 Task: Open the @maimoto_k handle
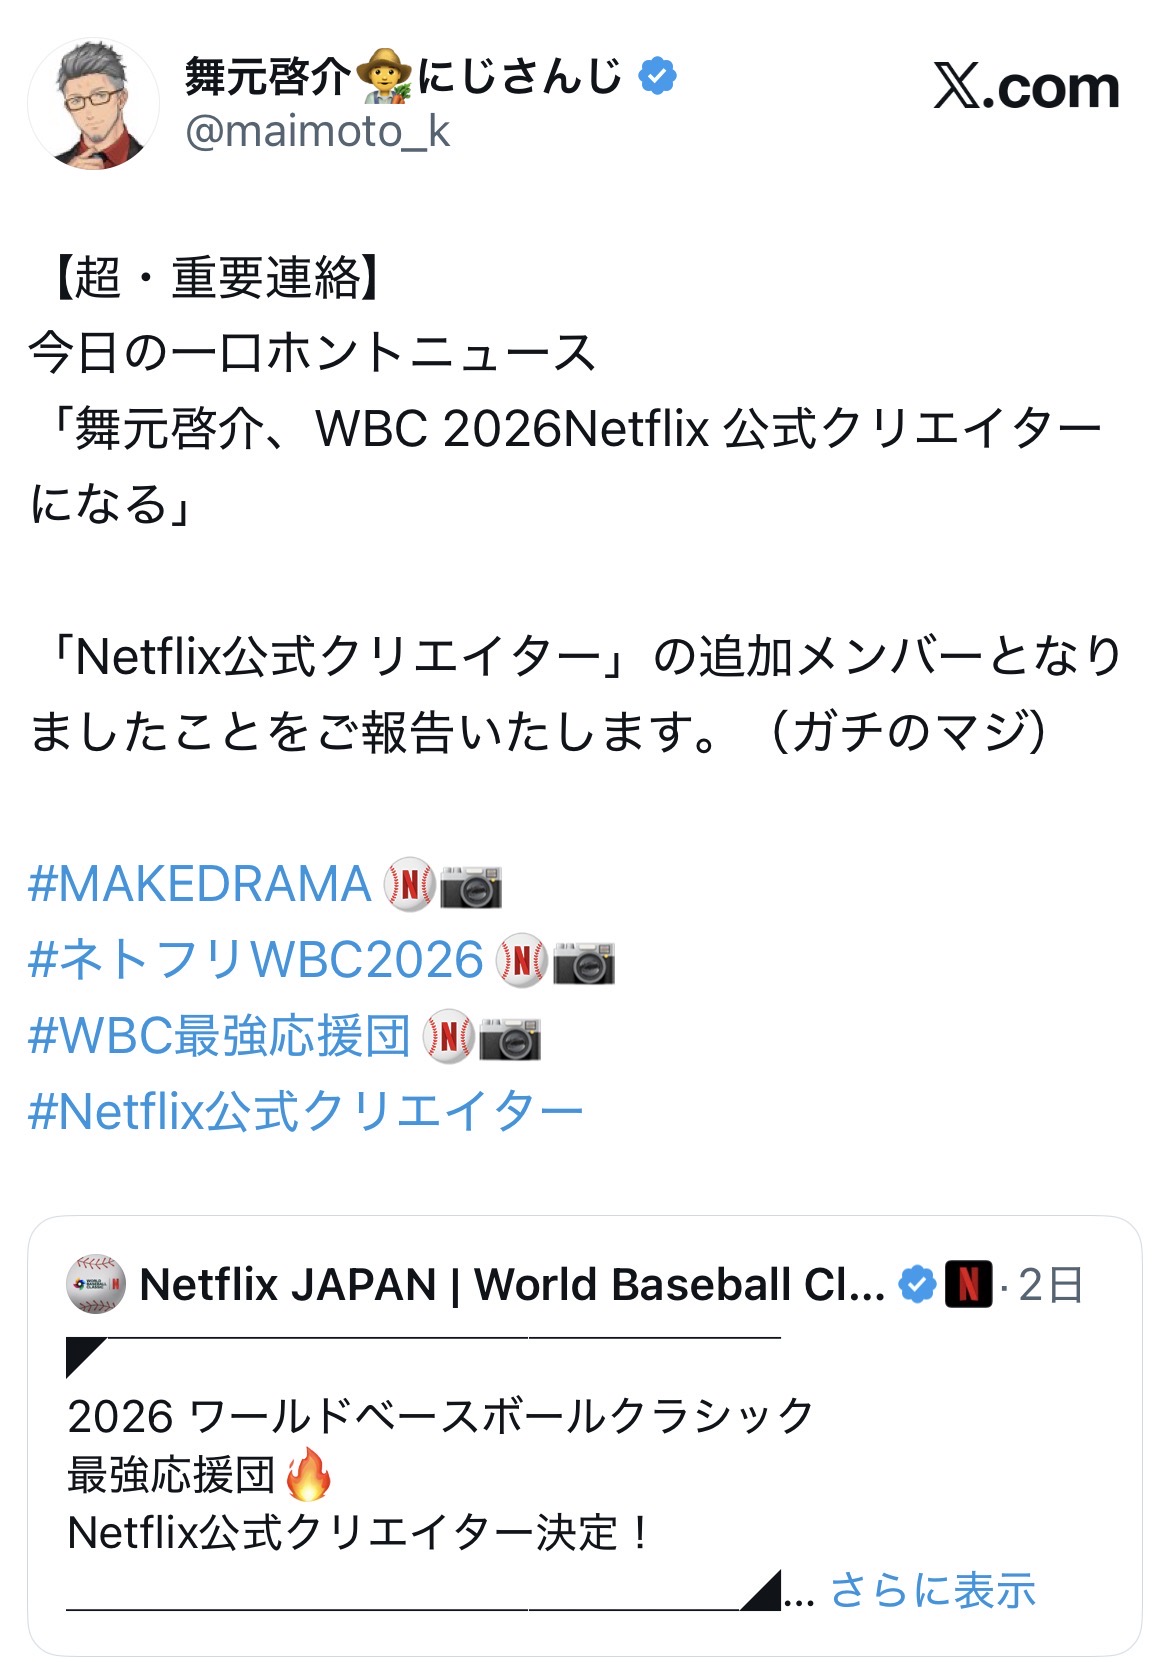click(318, 131)
